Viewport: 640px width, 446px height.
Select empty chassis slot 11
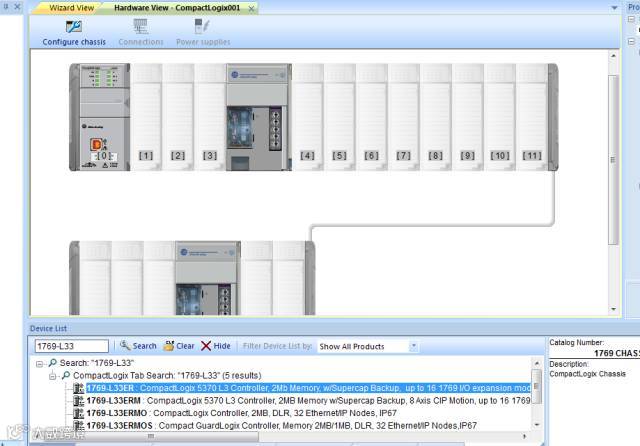click(532, 117)
